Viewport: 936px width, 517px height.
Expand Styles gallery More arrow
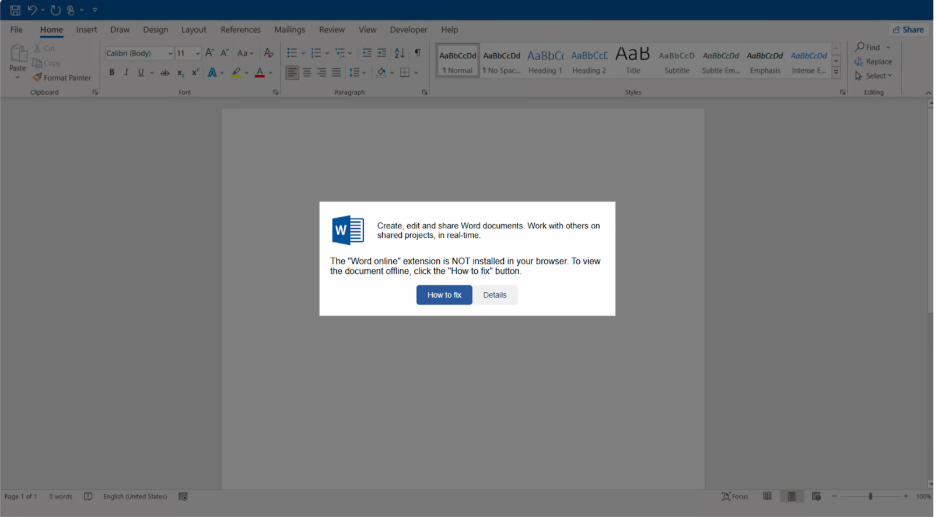click(836, 72)
